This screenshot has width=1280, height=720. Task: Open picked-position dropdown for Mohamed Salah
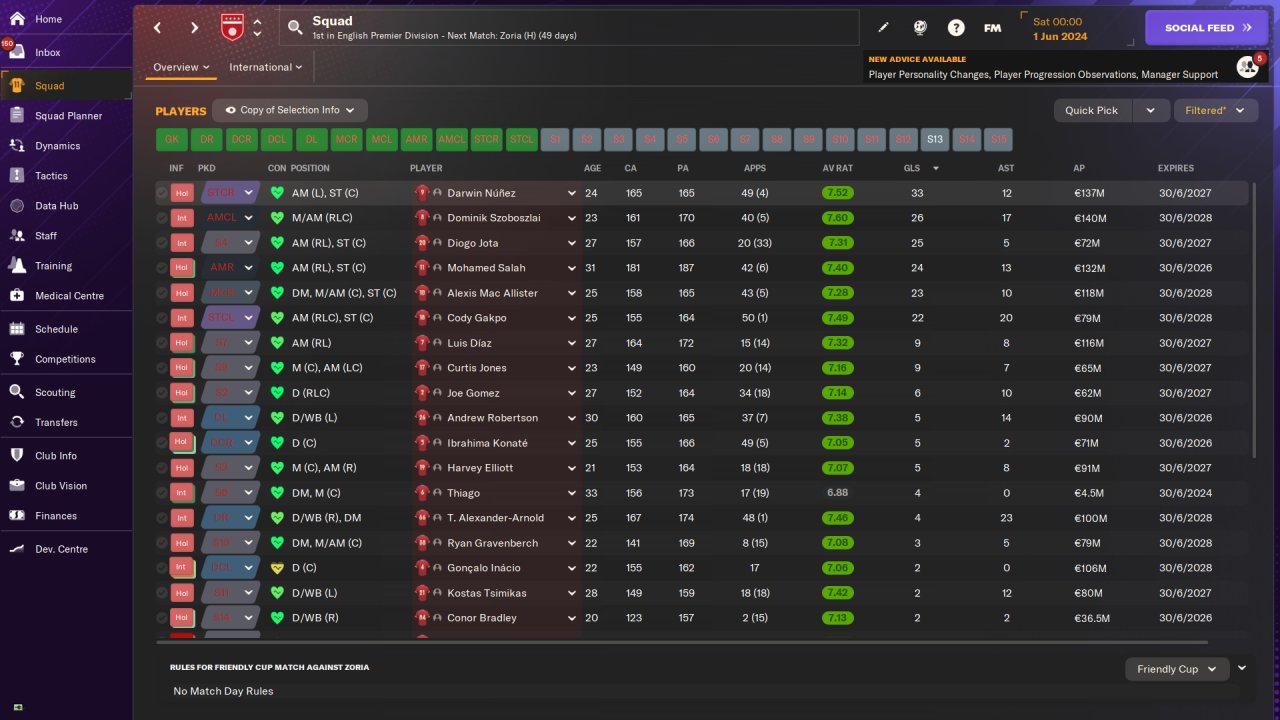pyautogui.click(x=249, y=268)
